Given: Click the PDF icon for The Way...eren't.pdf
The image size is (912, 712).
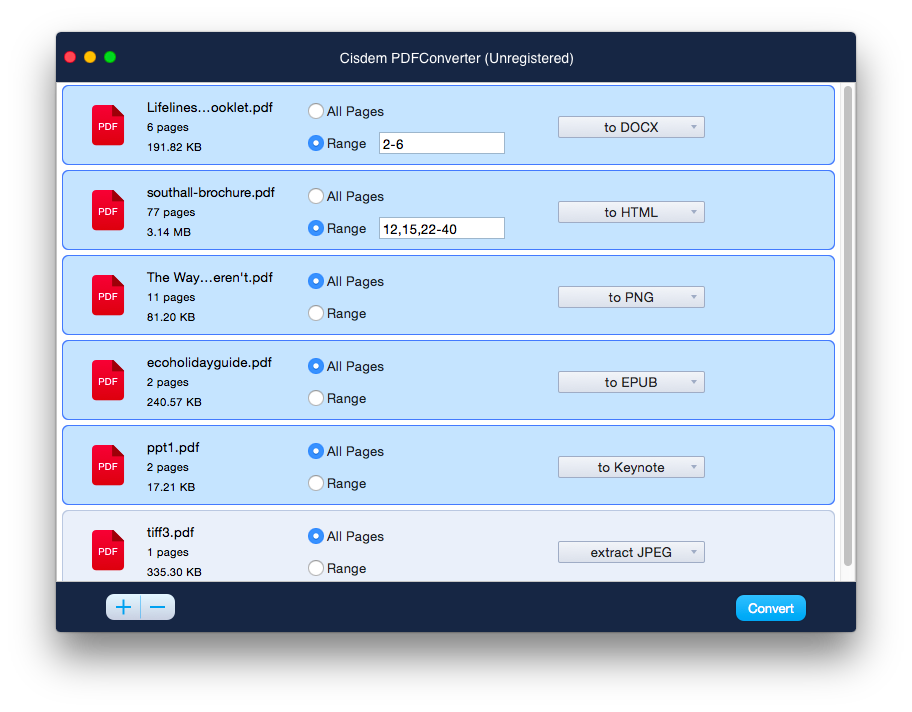Looking at the screenshot, I should pyautogui.click(x=107, y=295).
